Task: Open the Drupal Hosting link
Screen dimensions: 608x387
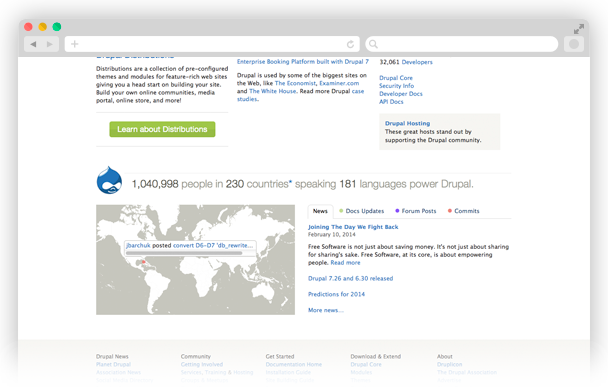Action: click(408, 123)
